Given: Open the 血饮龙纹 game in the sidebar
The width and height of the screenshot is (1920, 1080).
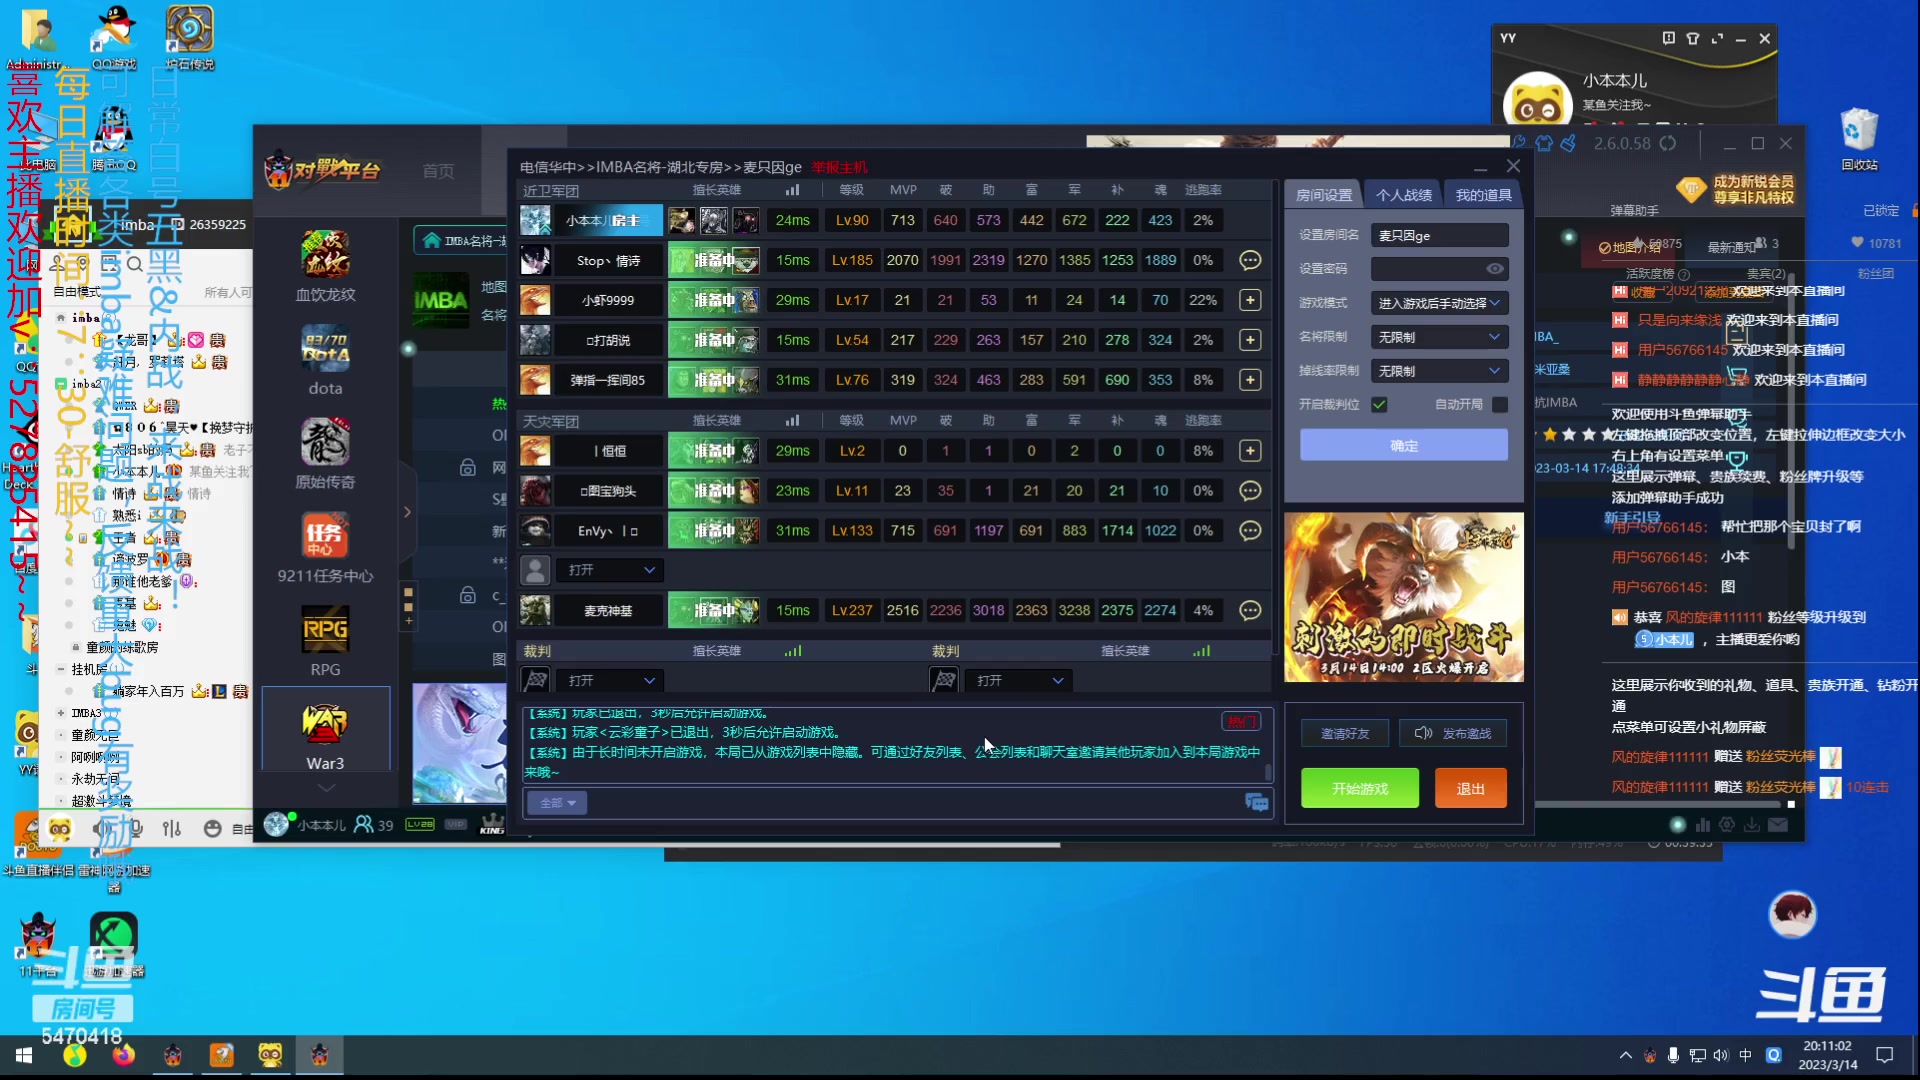Looking at the screenshot, I should pos(325,266).
